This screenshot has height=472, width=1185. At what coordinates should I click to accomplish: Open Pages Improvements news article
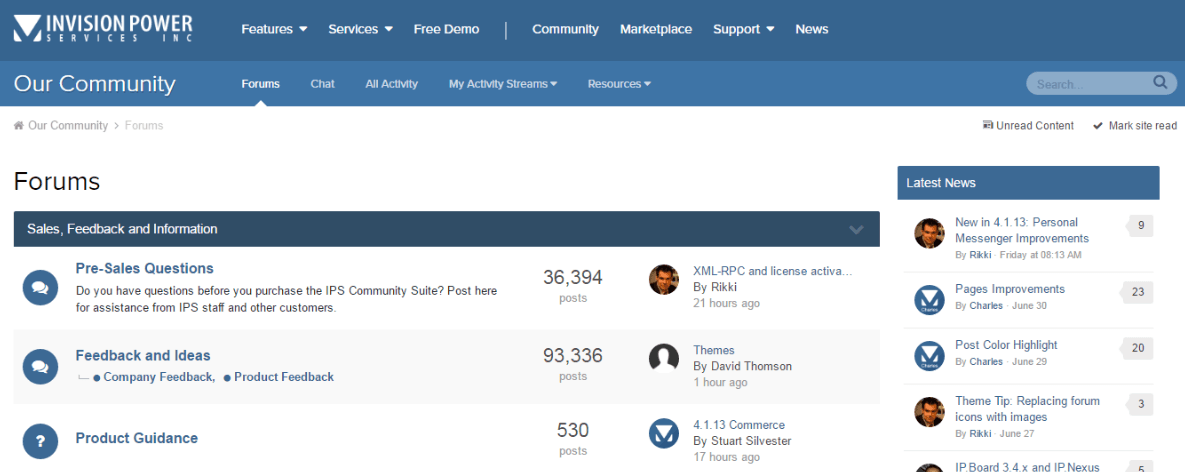1010,289
